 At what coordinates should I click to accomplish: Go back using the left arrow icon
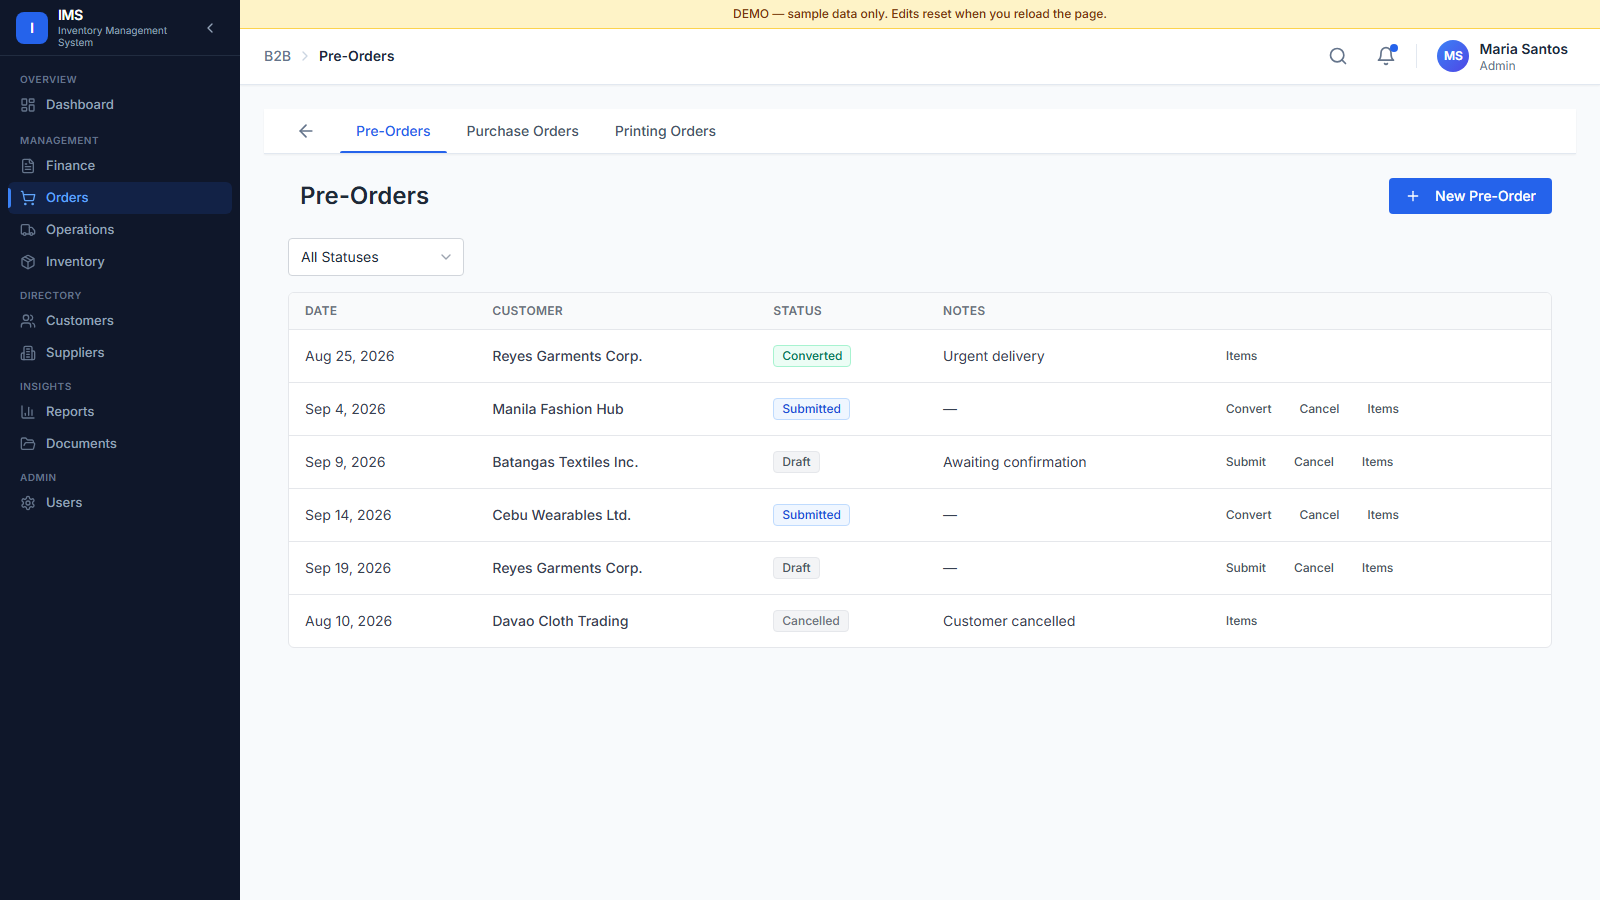tap(306, 131)
